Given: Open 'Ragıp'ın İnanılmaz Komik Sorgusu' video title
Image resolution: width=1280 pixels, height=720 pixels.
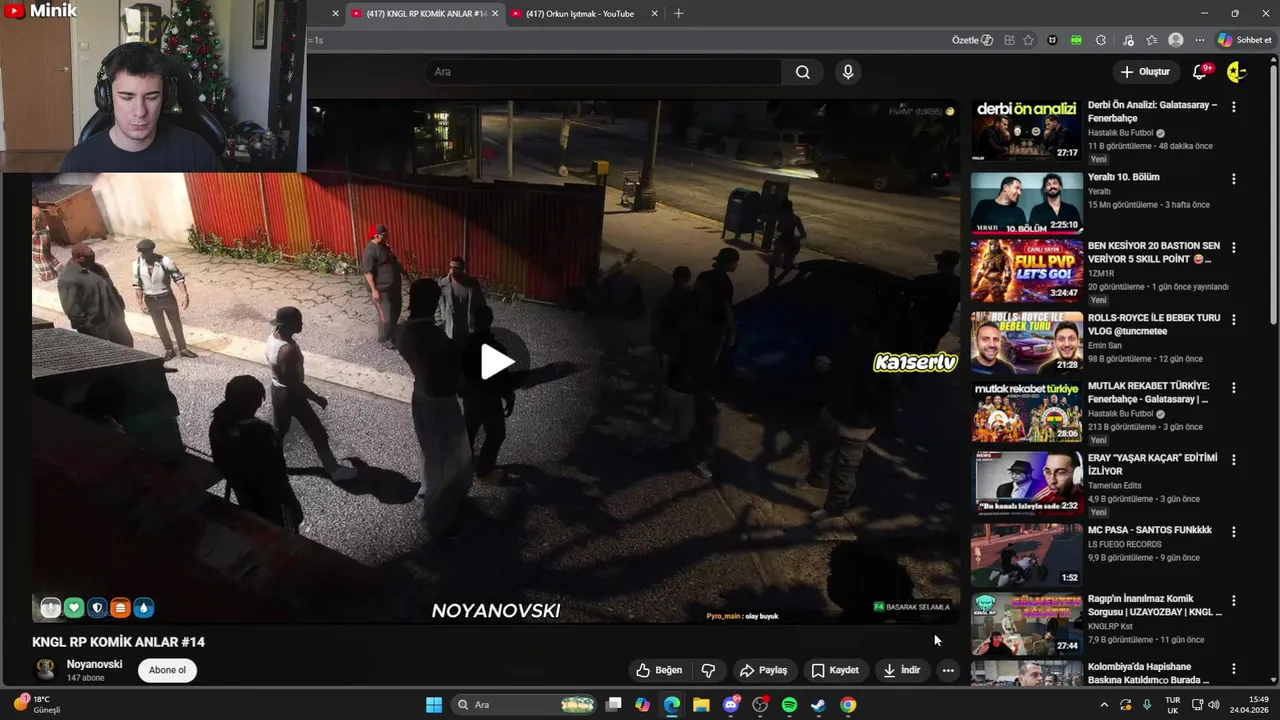Looking at the screenshot, I should tap(1155, 605).
